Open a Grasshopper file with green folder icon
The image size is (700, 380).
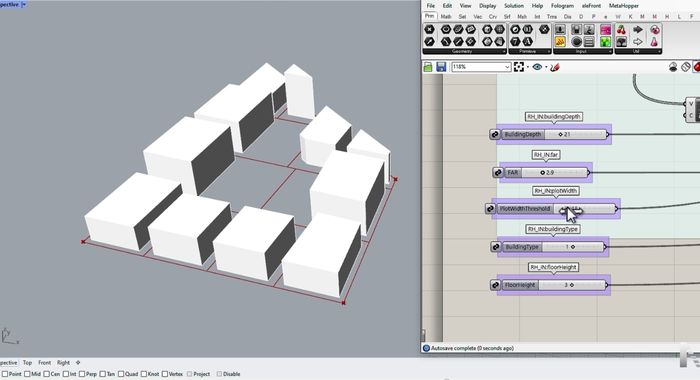tap(428, 67)
